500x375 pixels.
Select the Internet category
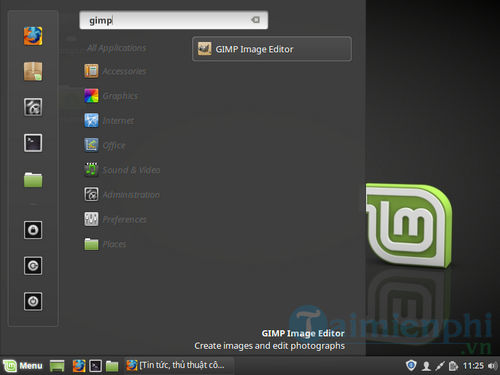click(x=109, y=120)
